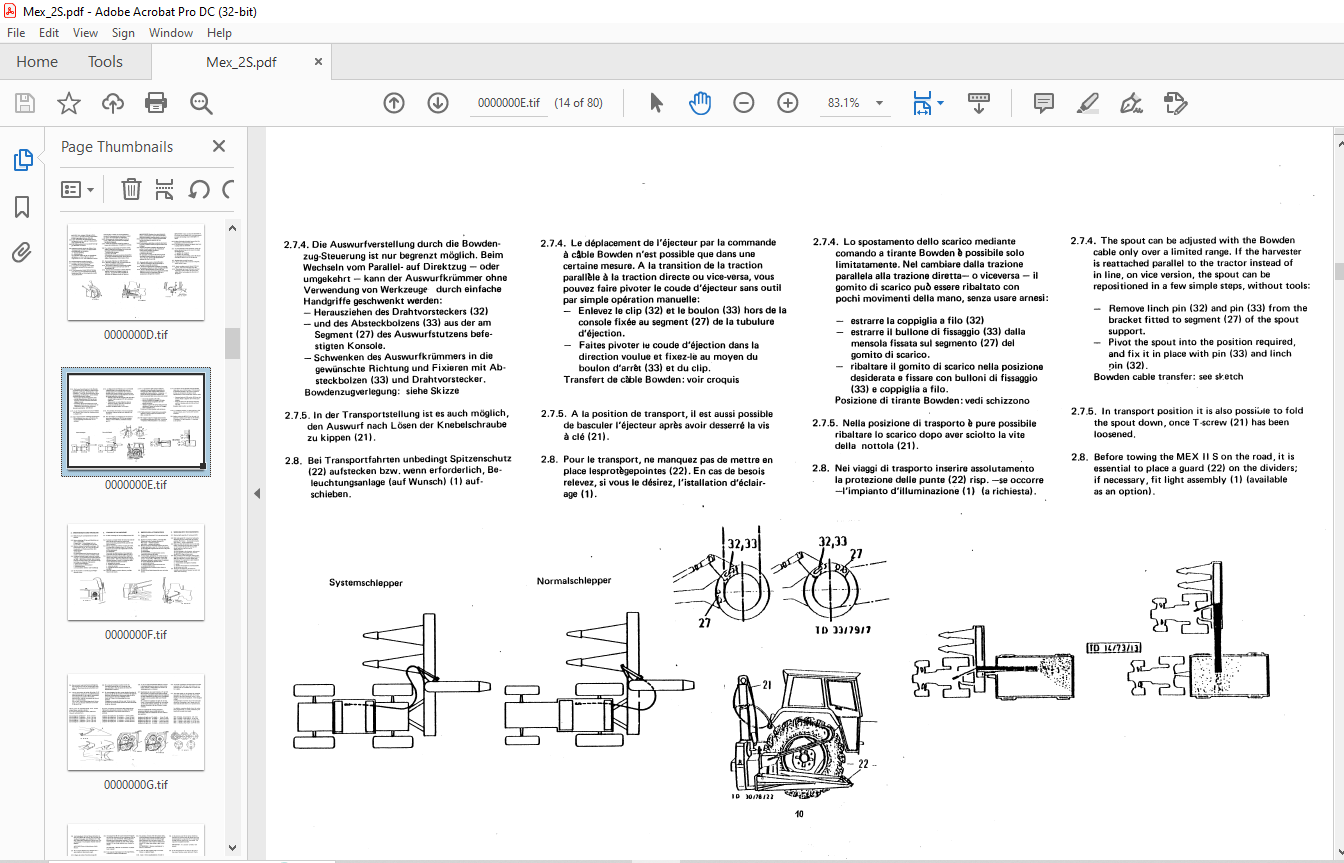The width and height of the screenshot is (1344, 863).
Task: Show Page Thumbnails panel in the sidebar
Action: pyautogui.click(x=22, y=160)
